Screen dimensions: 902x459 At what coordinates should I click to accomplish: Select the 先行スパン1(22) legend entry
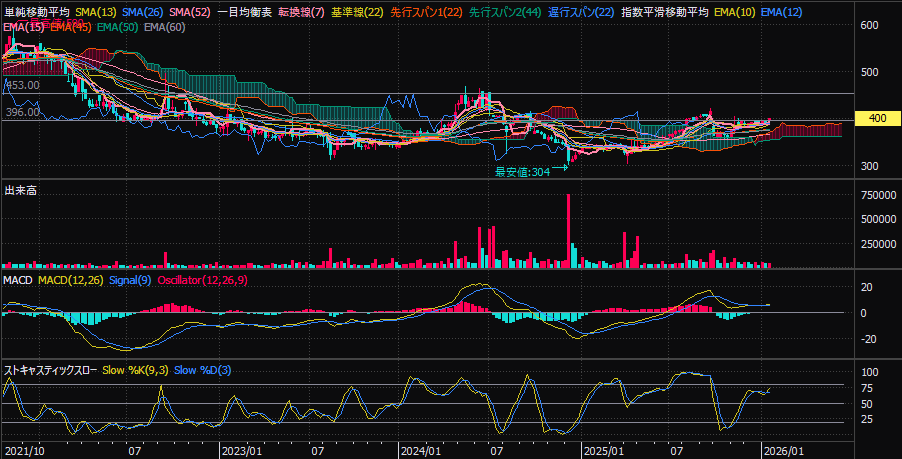click(x=425, y=12)
